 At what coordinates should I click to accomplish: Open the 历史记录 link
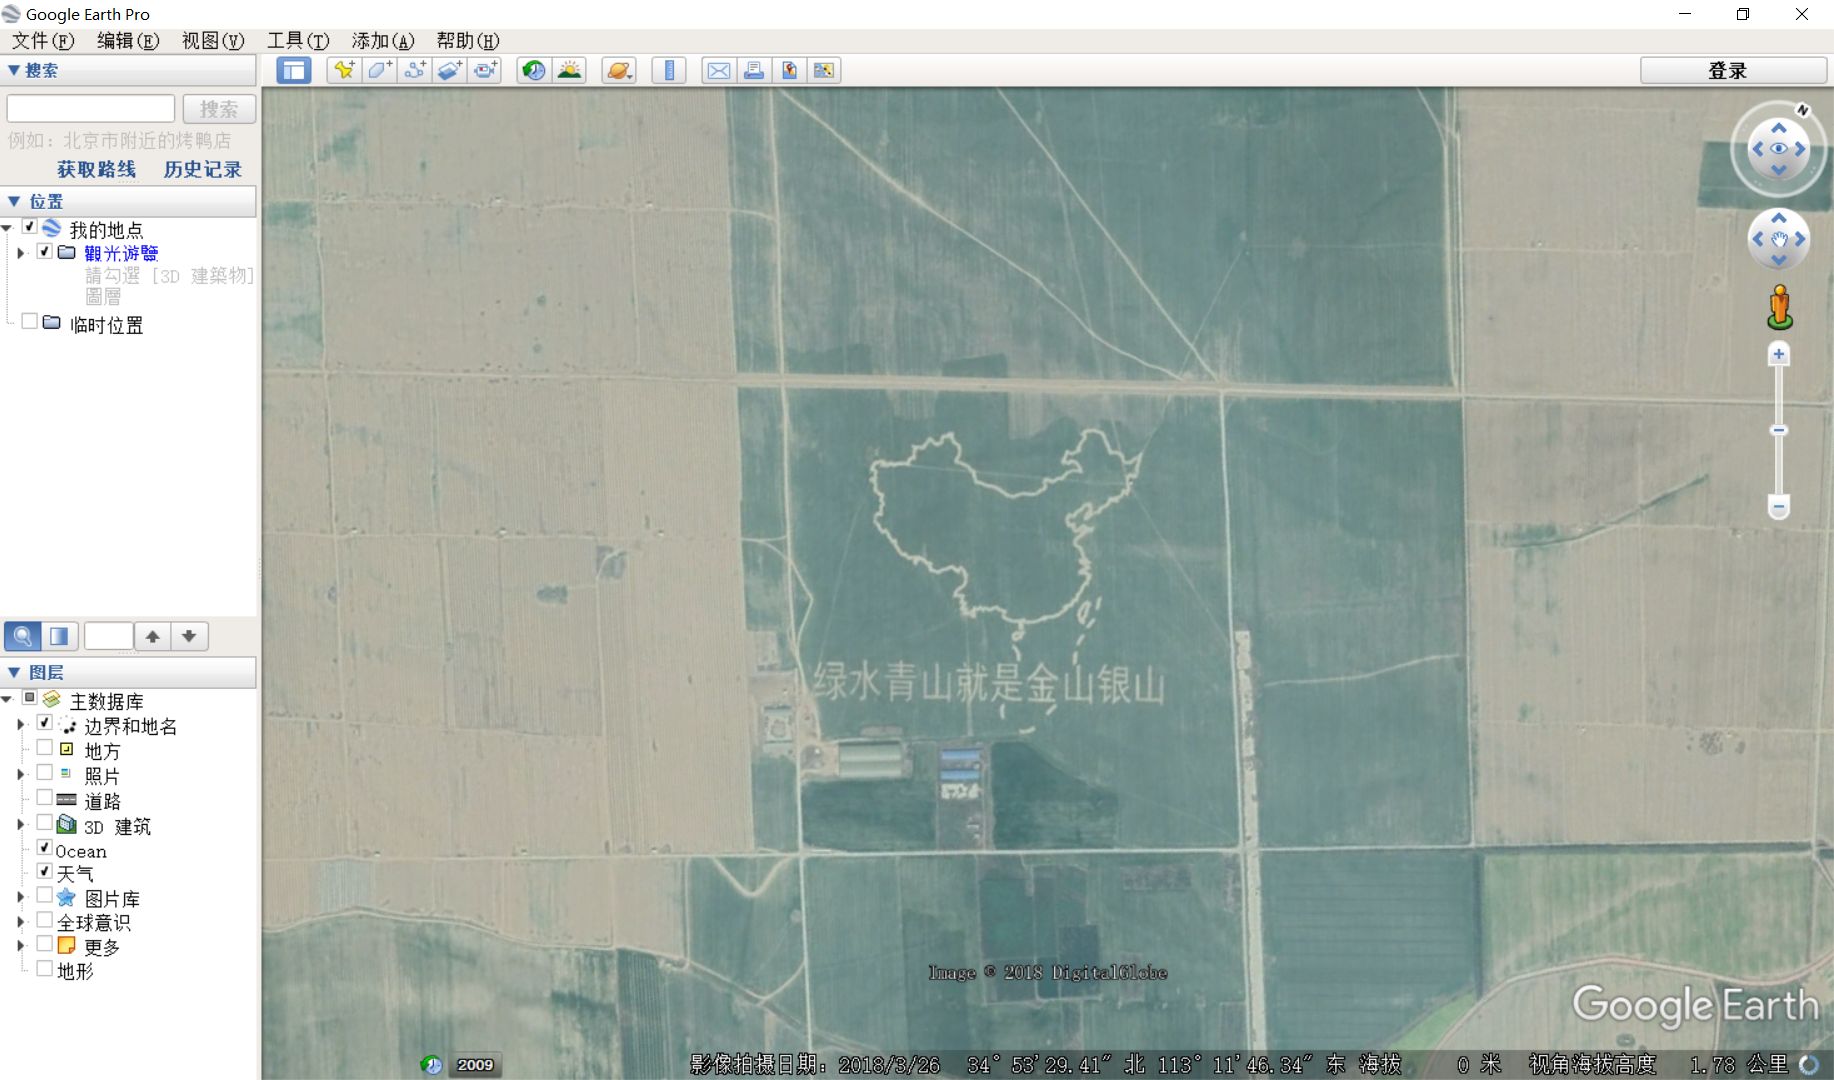pos(202,169)
